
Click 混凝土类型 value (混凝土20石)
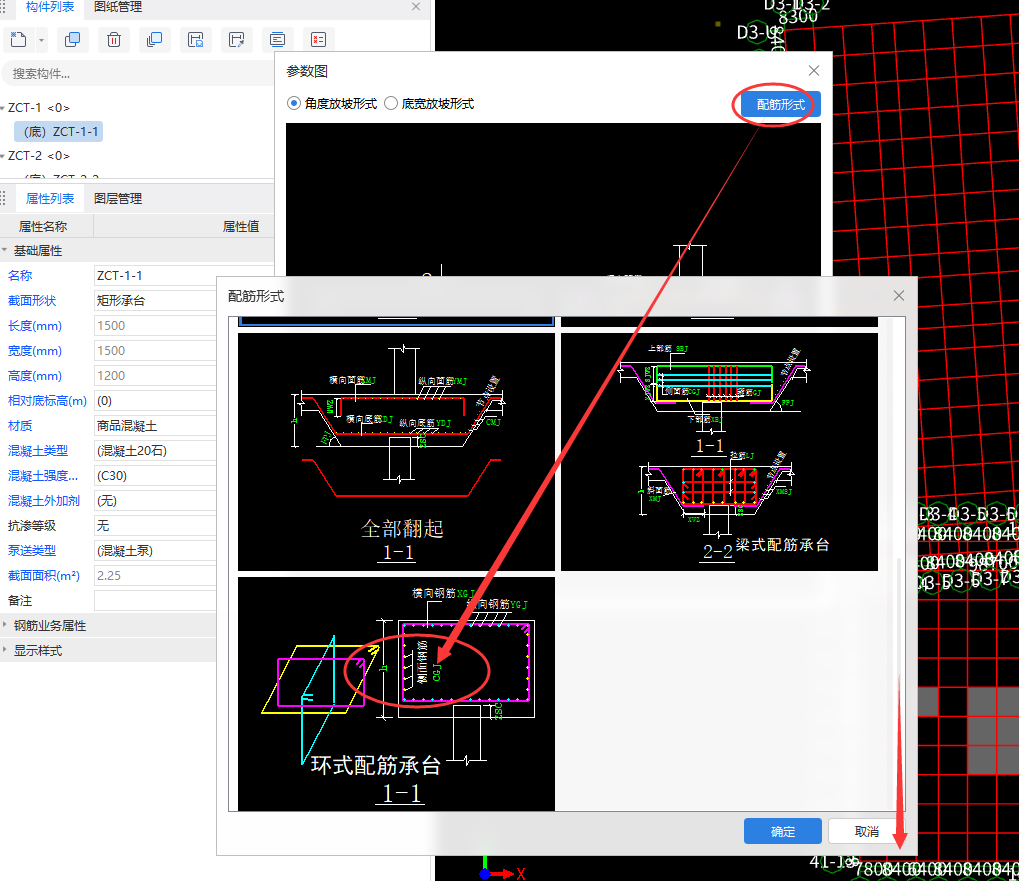[x=155, y=450]
